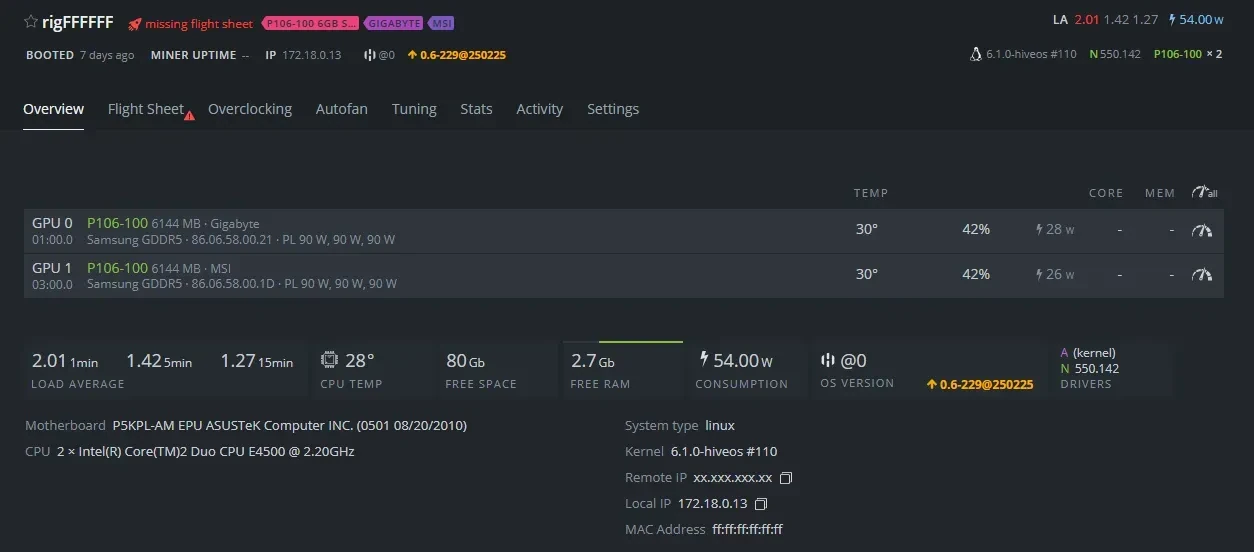Switch to the Overclocking tab

[250, 109]
